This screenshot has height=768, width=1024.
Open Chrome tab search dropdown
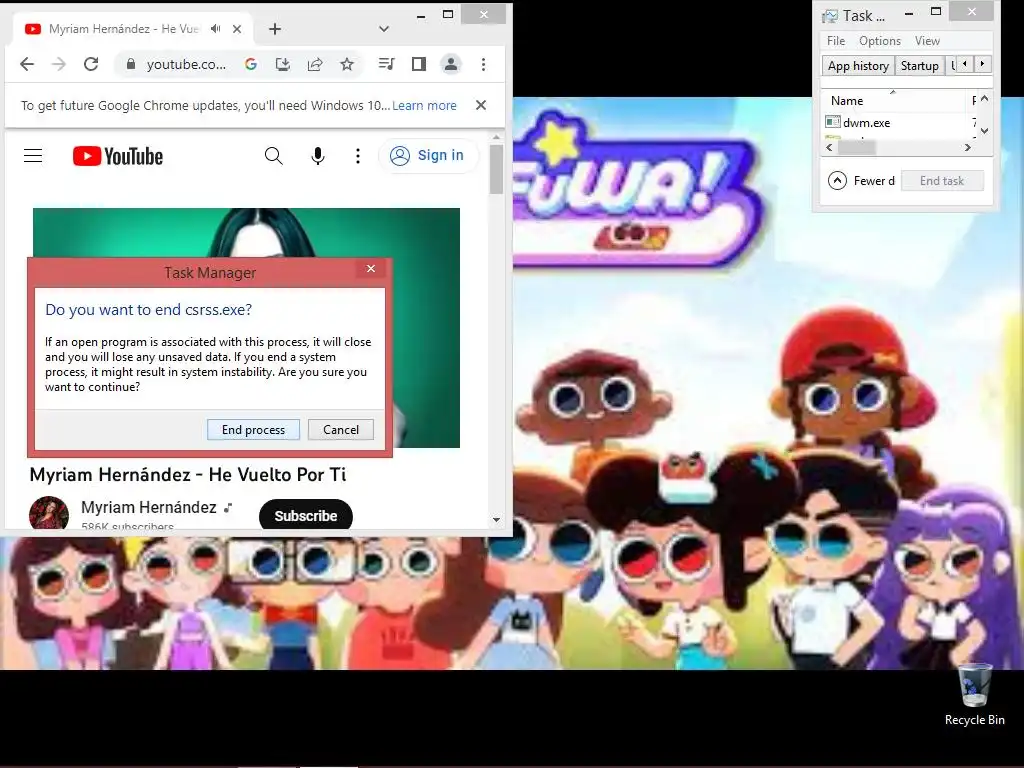[x=384, y=29]
